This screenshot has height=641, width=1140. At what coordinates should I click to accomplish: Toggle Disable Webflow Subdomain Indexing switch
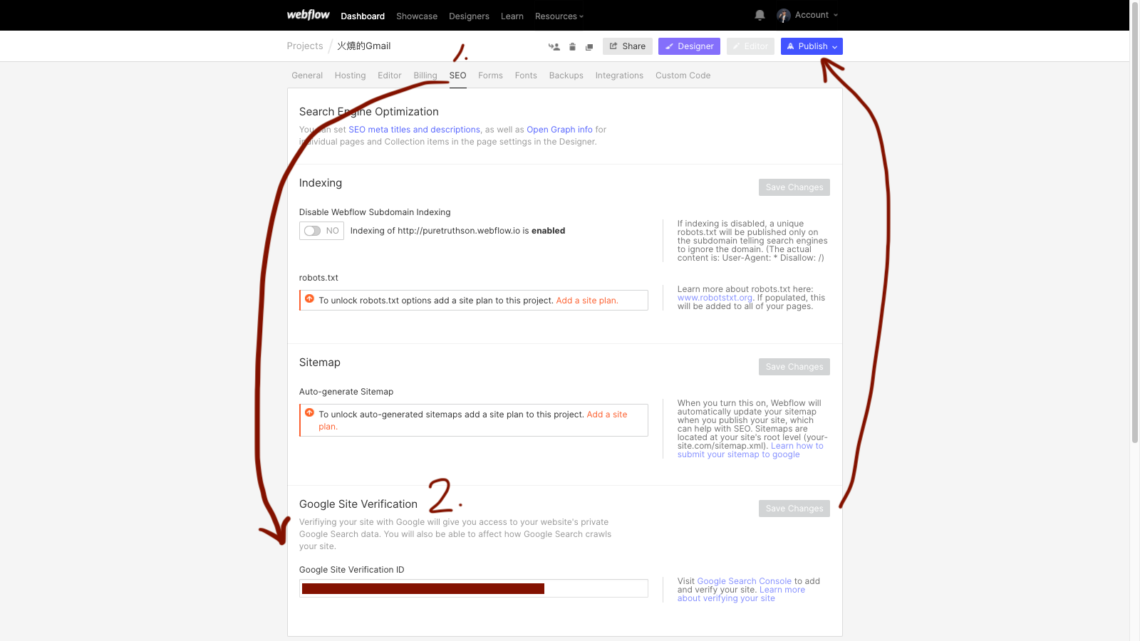tap(320, 231)
